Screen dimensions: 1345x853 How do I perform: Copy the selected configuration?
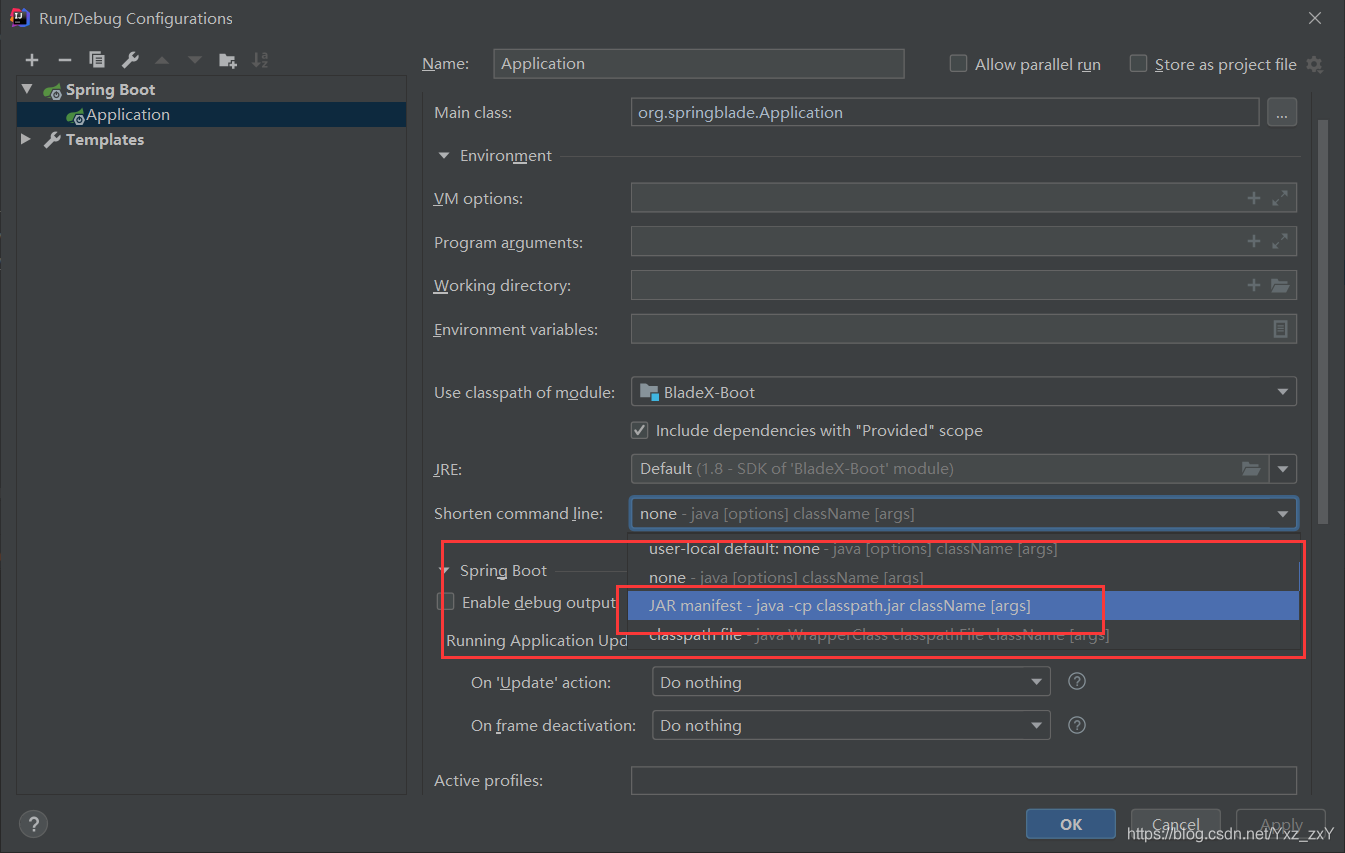pos(96,60)
